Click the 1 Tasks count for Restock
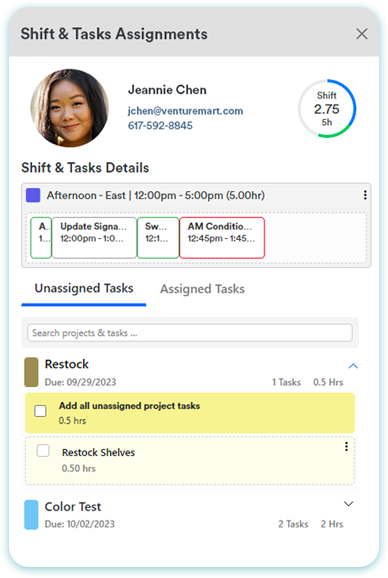 [x=287, y=382]
